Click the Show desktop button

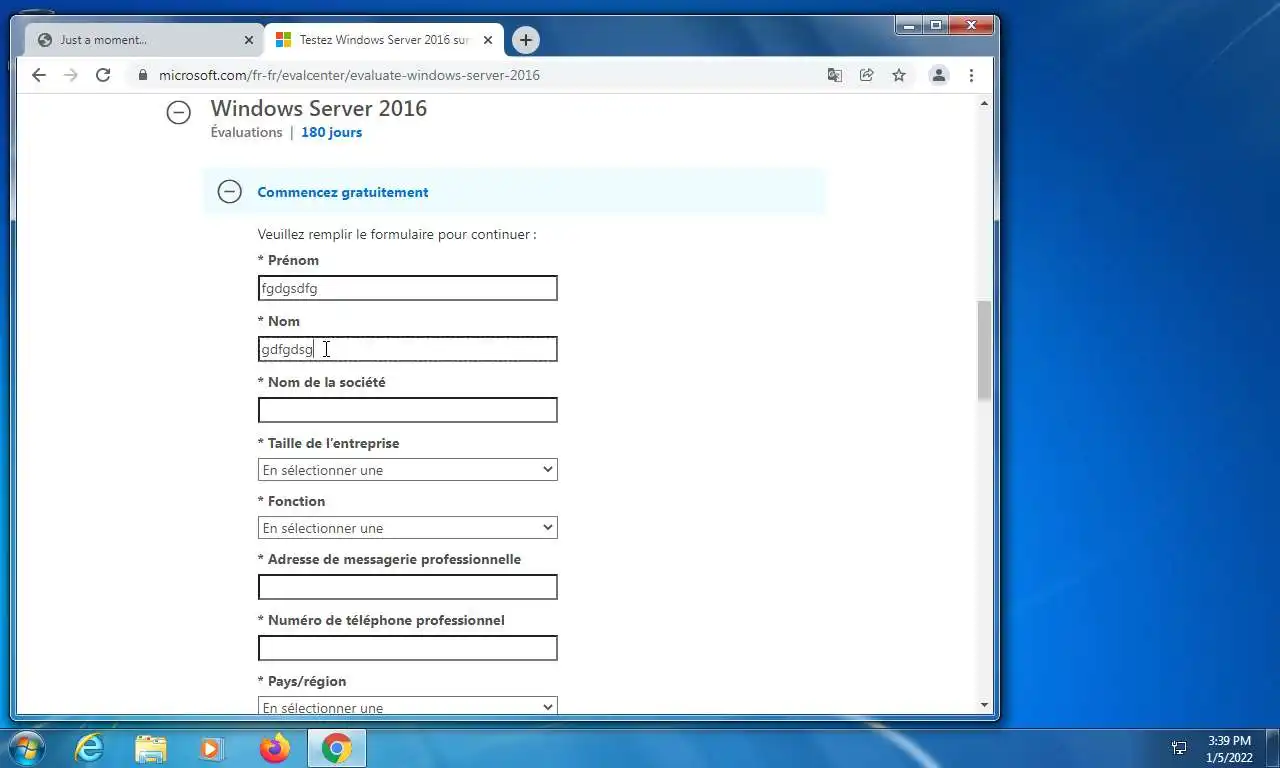[x=1273, y=749]
